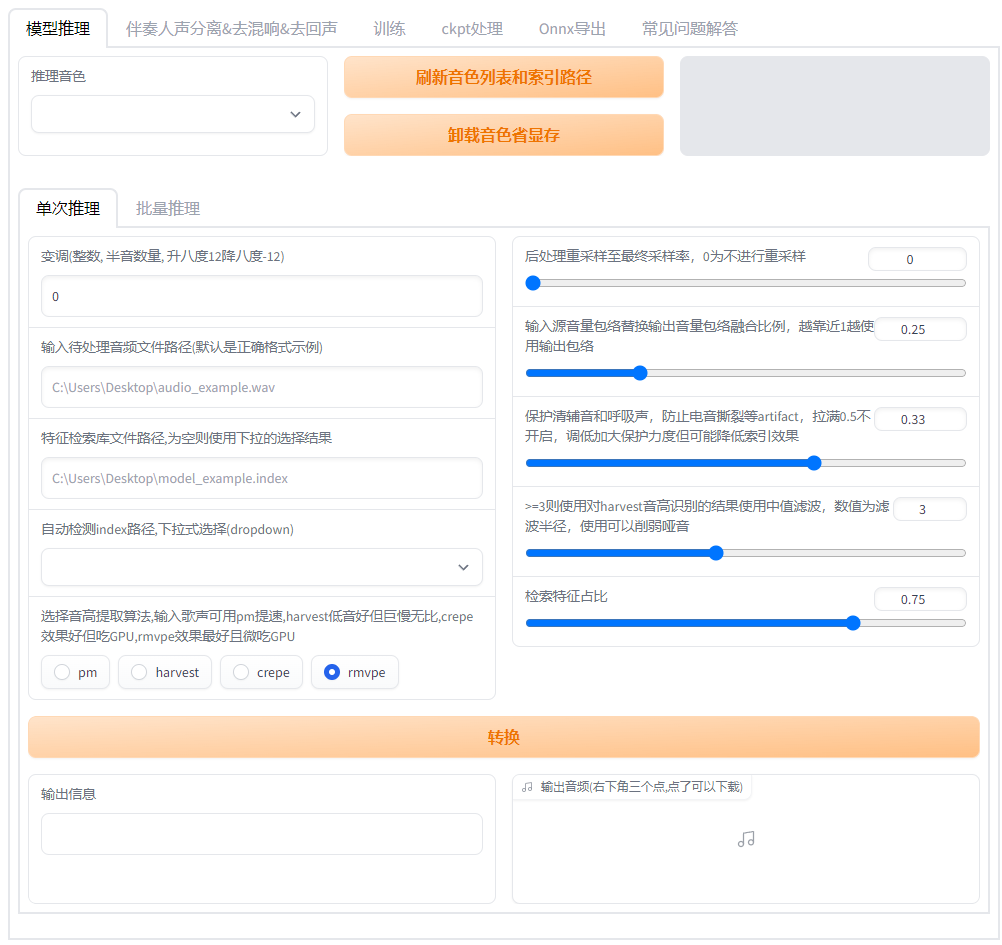Open the 推理音色 voice dropdown
The width and height of the screenshot is (1002, 945).
pyautogui.click(x=172, y=114)
